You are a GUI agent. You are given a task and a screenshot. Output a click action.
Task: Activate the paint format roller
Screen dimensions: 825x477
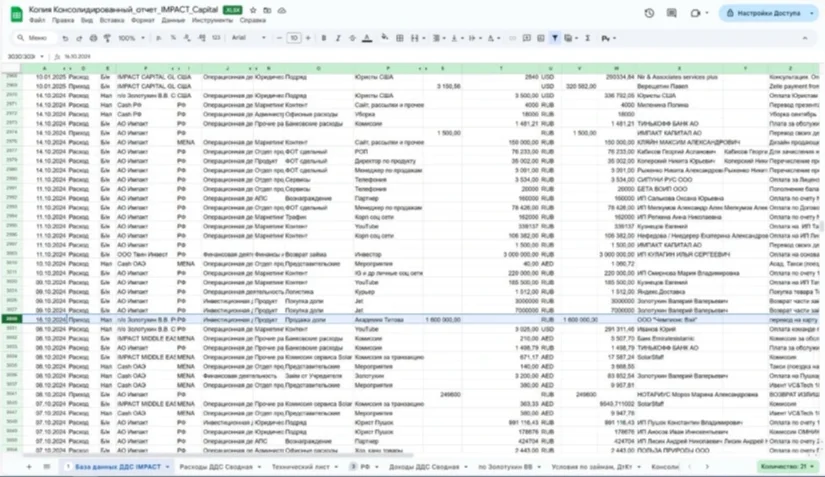pos(107,38)
